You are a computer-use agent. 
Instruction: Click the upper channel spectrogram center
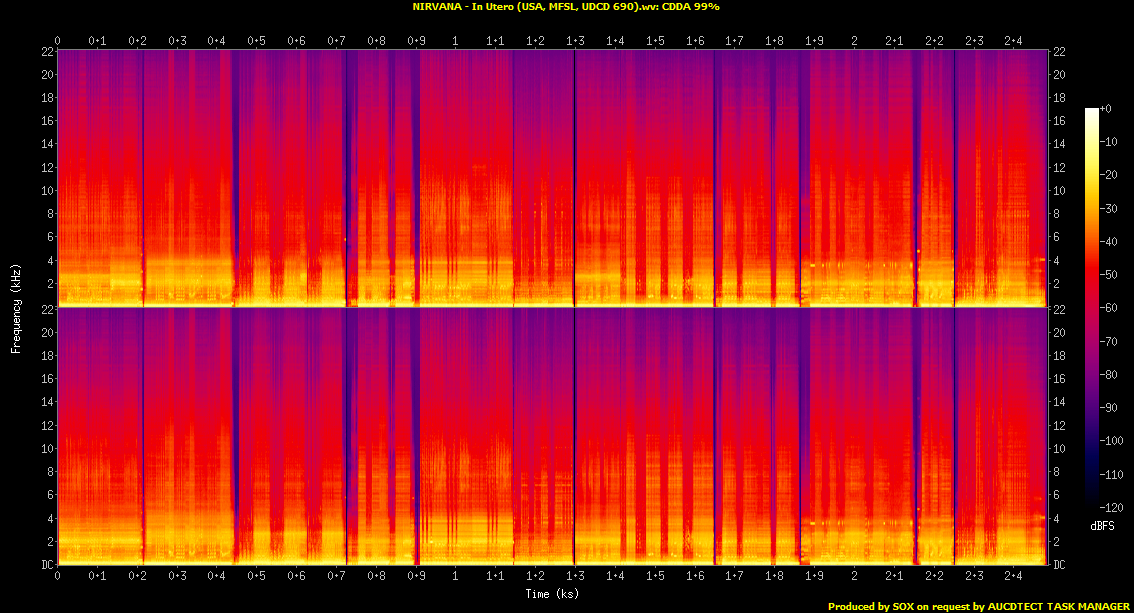[x=552, y=178]
